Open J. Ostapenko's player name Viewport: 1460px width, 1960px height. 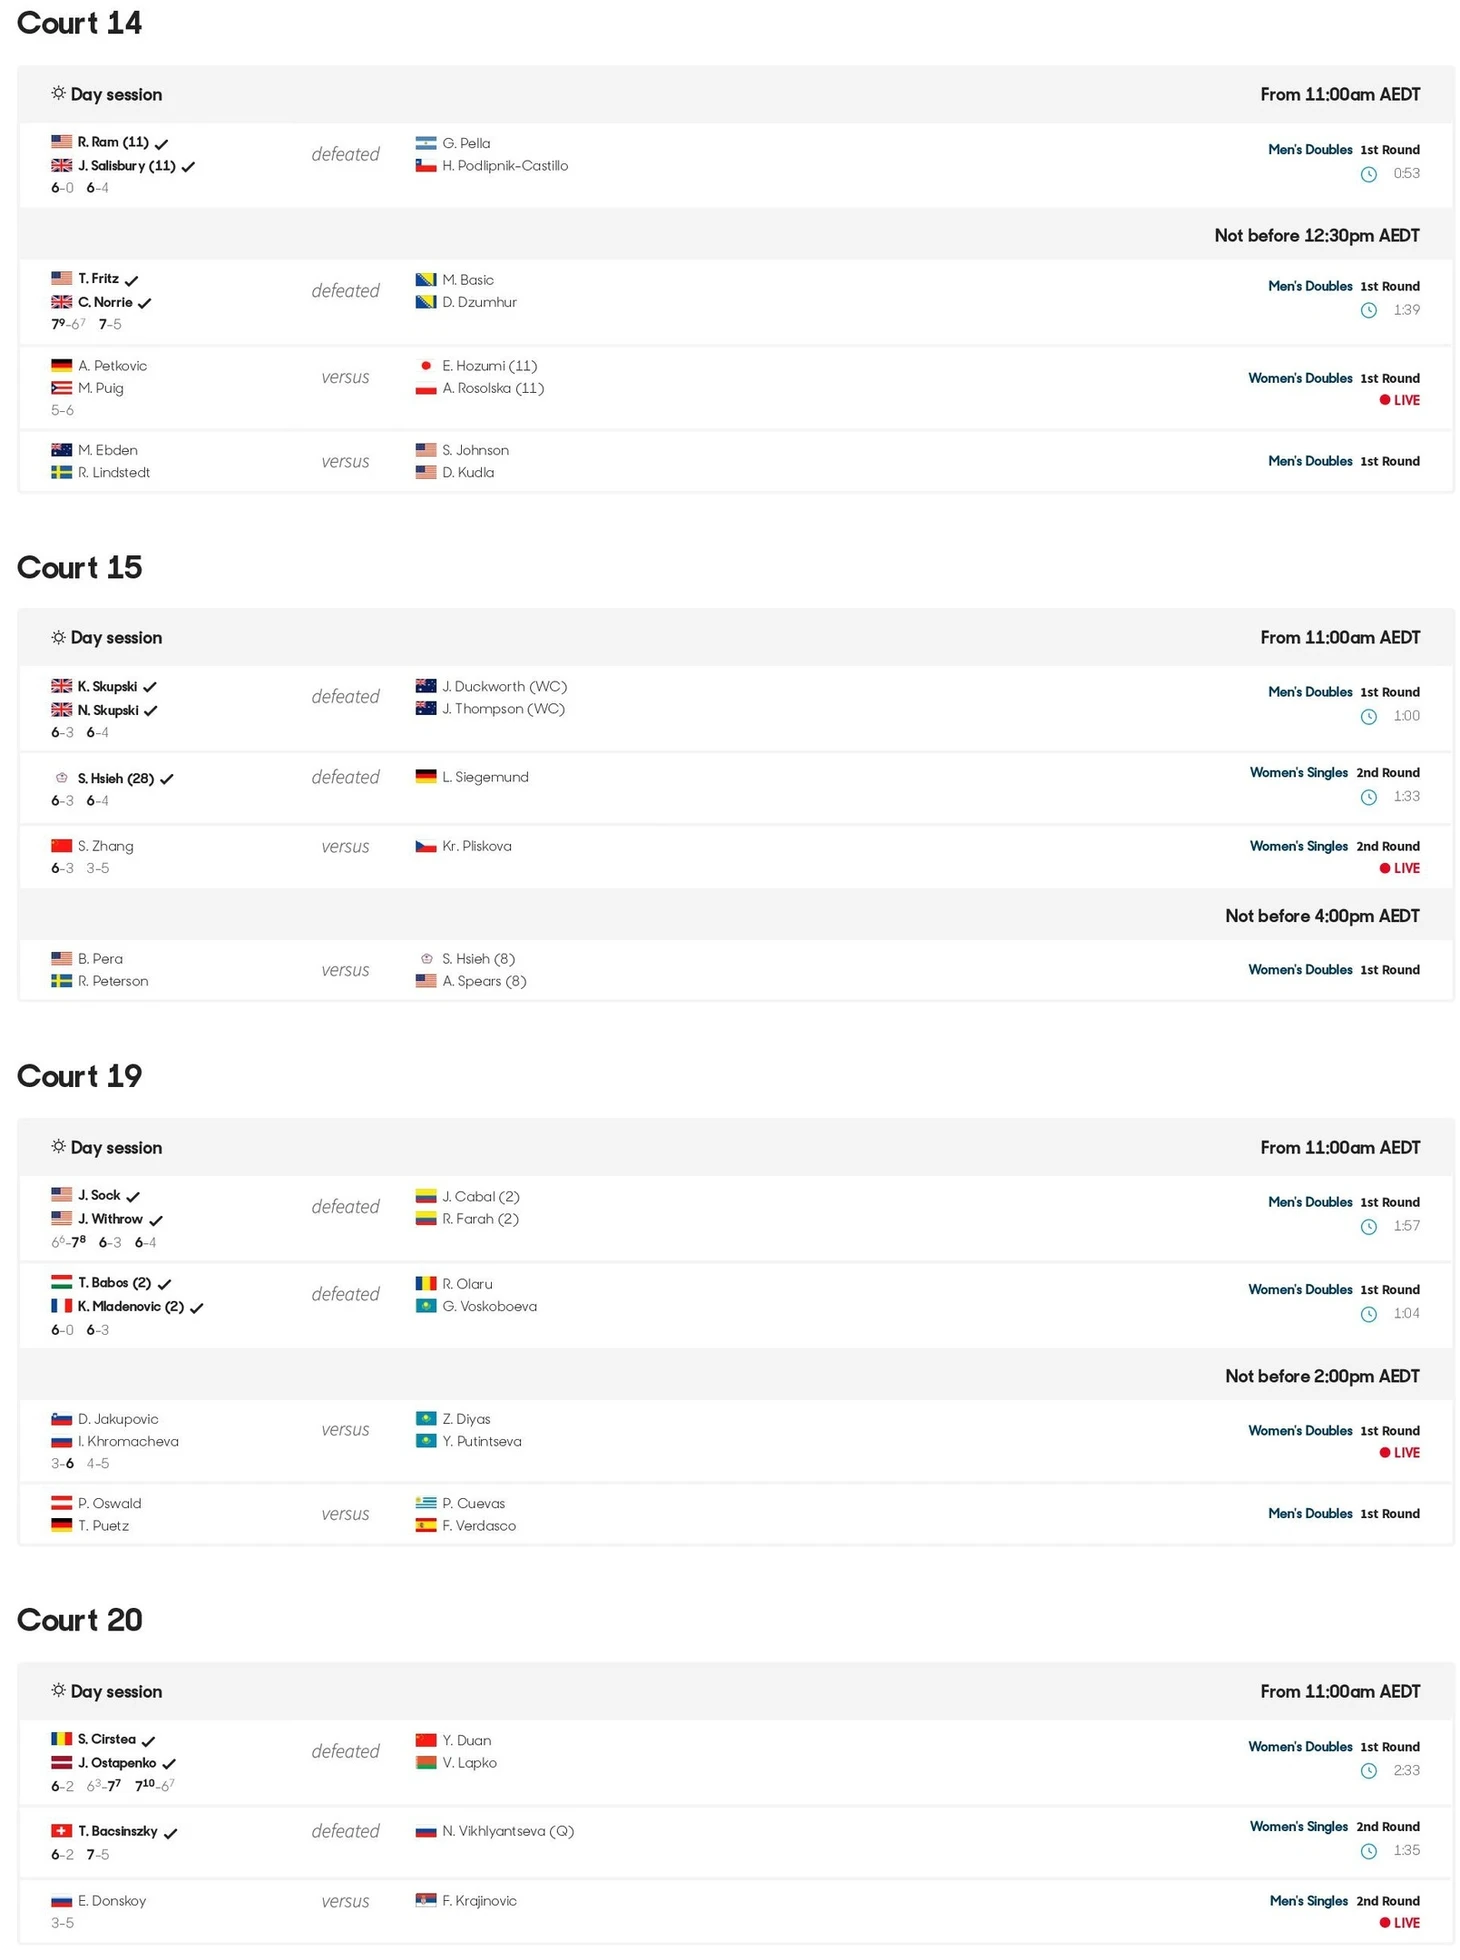[x=117, y=1763]
